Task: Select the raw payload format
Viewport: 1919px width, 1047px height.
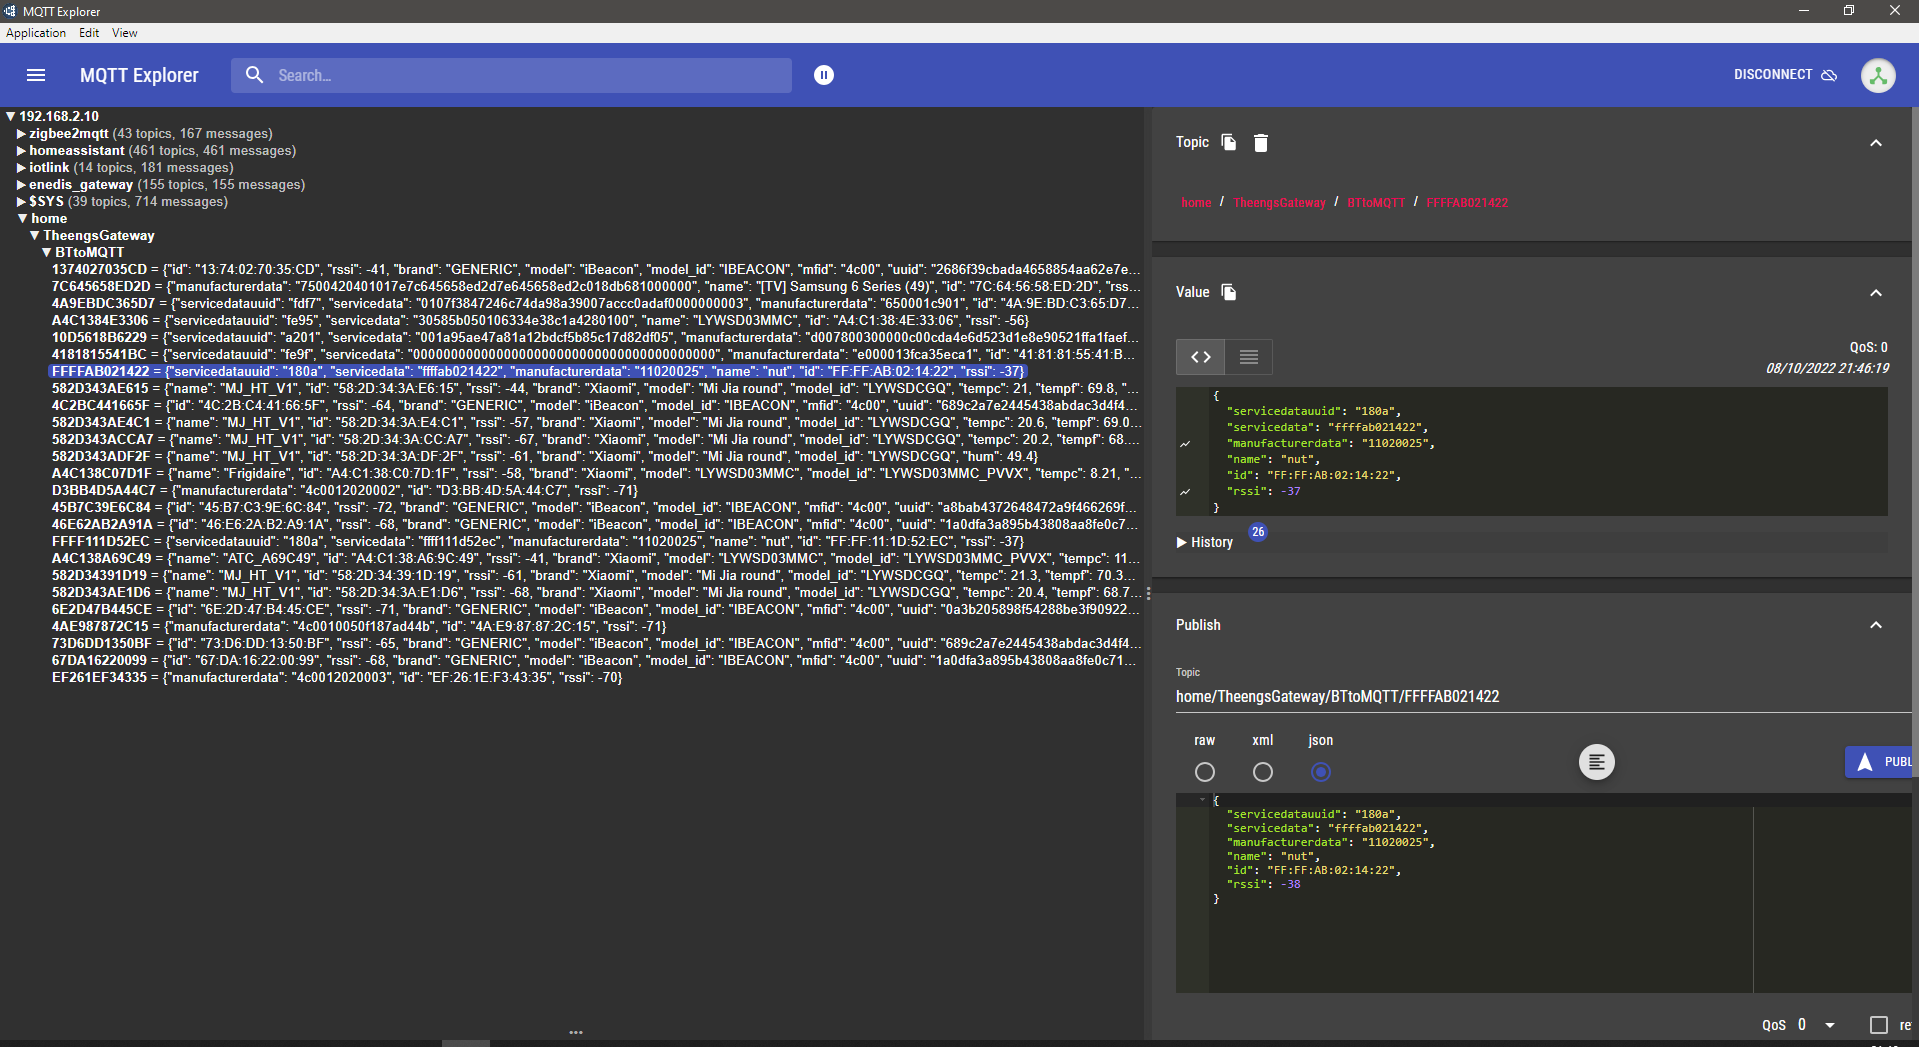Action: click(x=1204, y=772)
